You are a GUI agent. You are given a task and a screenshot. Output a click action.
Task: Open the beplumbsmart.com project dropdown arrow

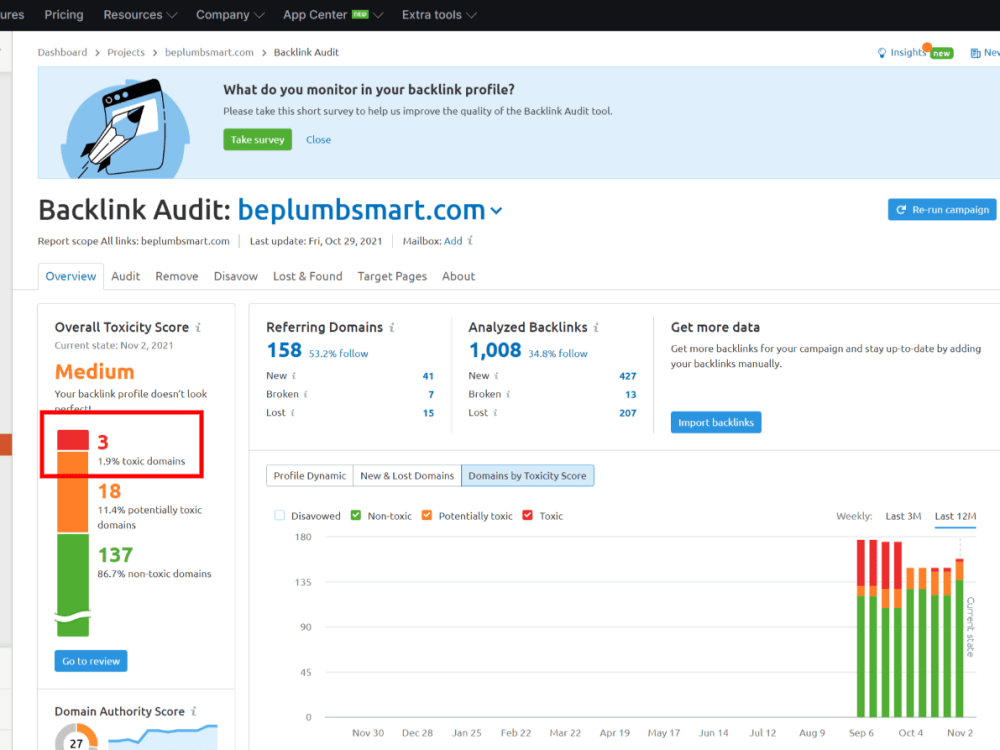(x=496, y=211)
